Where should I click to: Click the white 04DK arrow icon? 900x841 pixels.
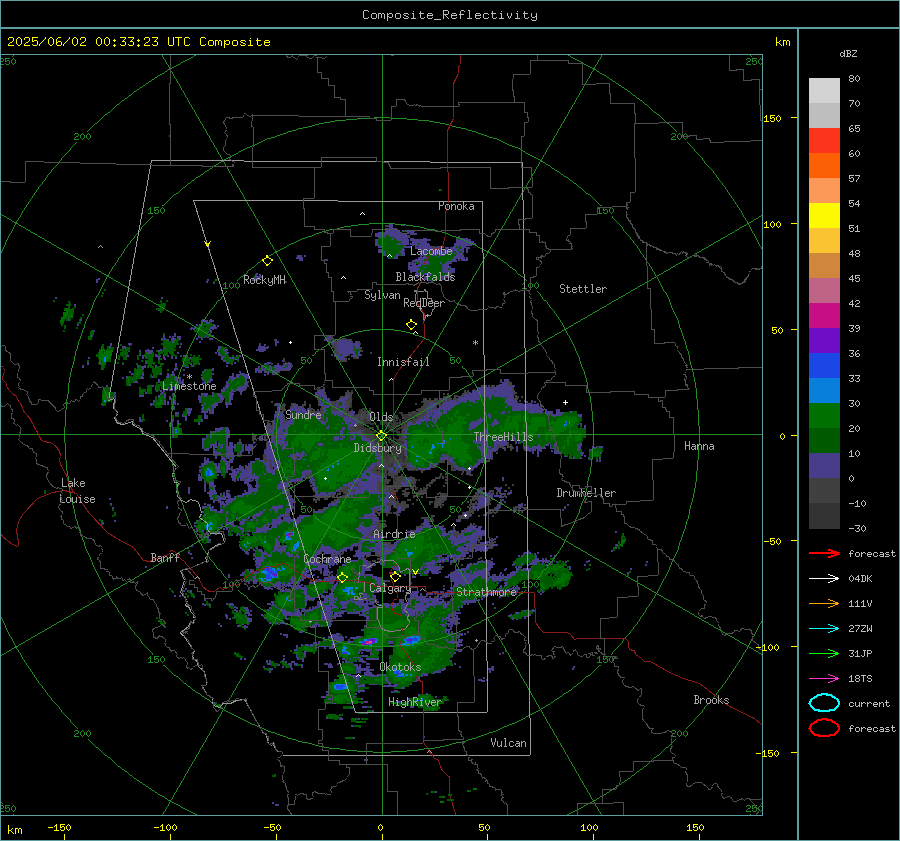(x=824, y=578)
